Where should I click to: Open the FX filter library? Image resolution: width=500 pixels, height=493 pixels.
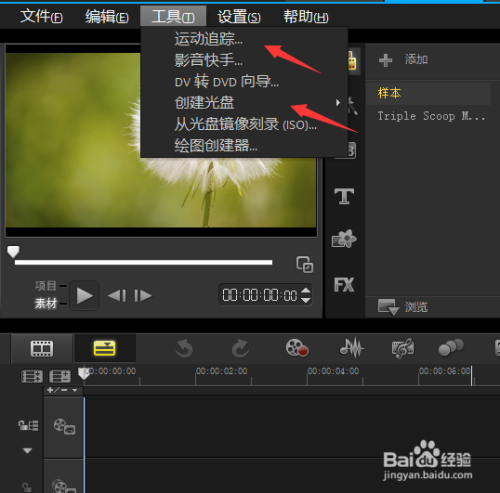tap(344, 285)
